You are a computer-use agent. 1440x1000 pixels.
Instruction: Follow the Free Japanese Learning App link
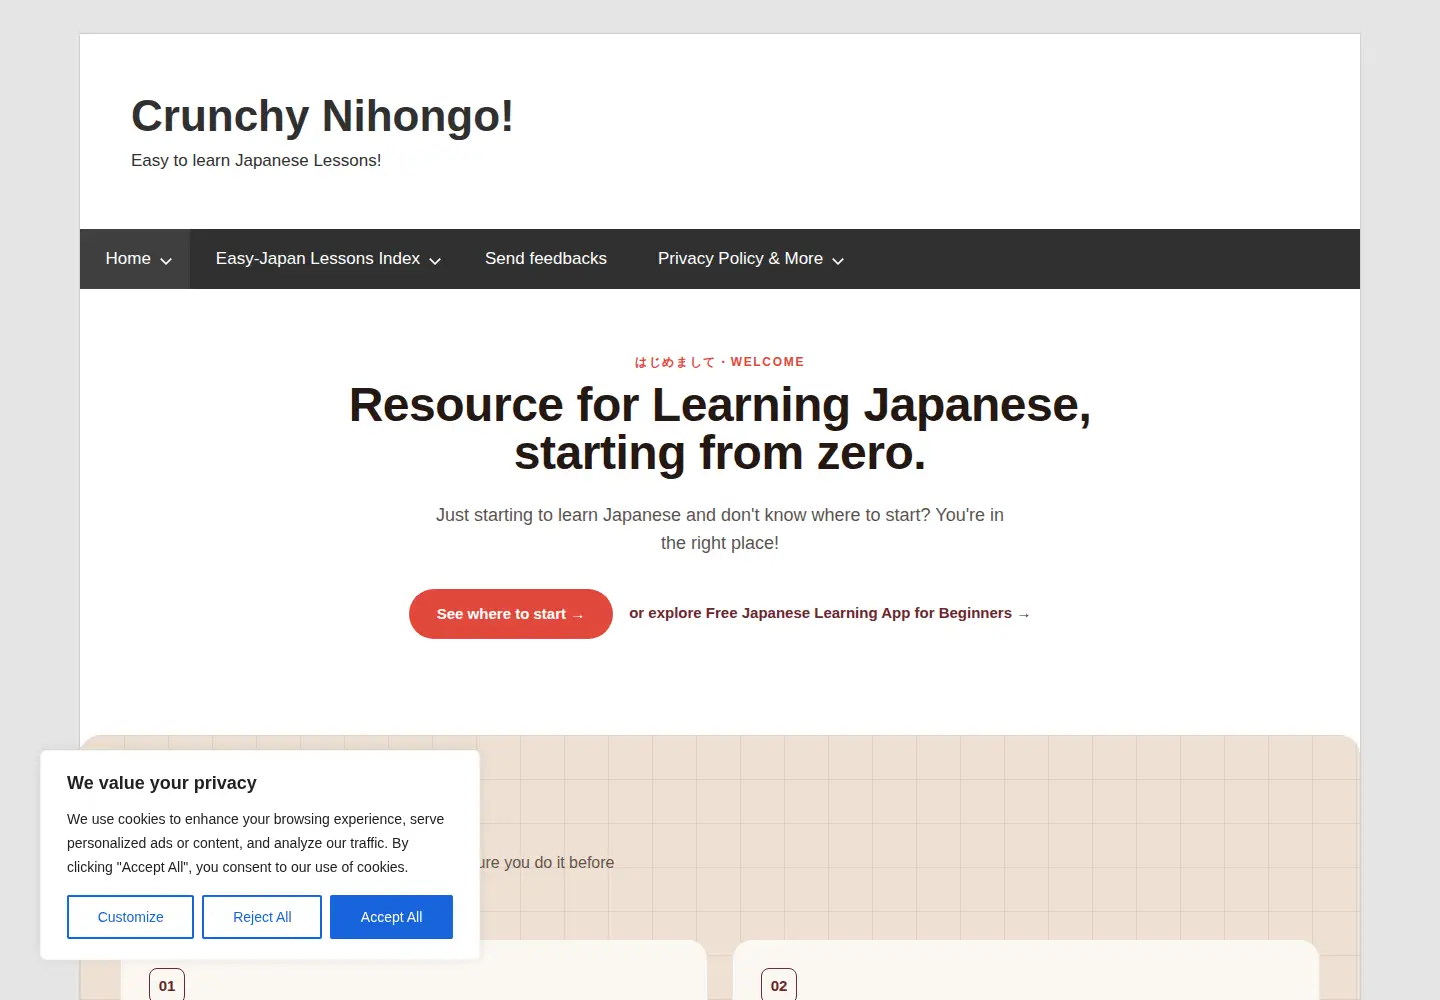[x=829, y=613]
